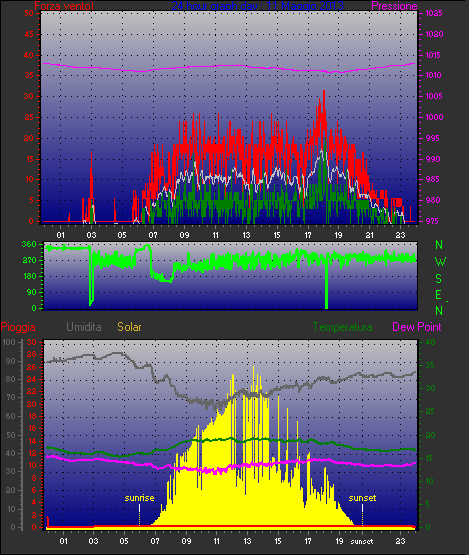Click the 180 on the wind-direction axis
469x555 pixels.
tap(29, 276)
